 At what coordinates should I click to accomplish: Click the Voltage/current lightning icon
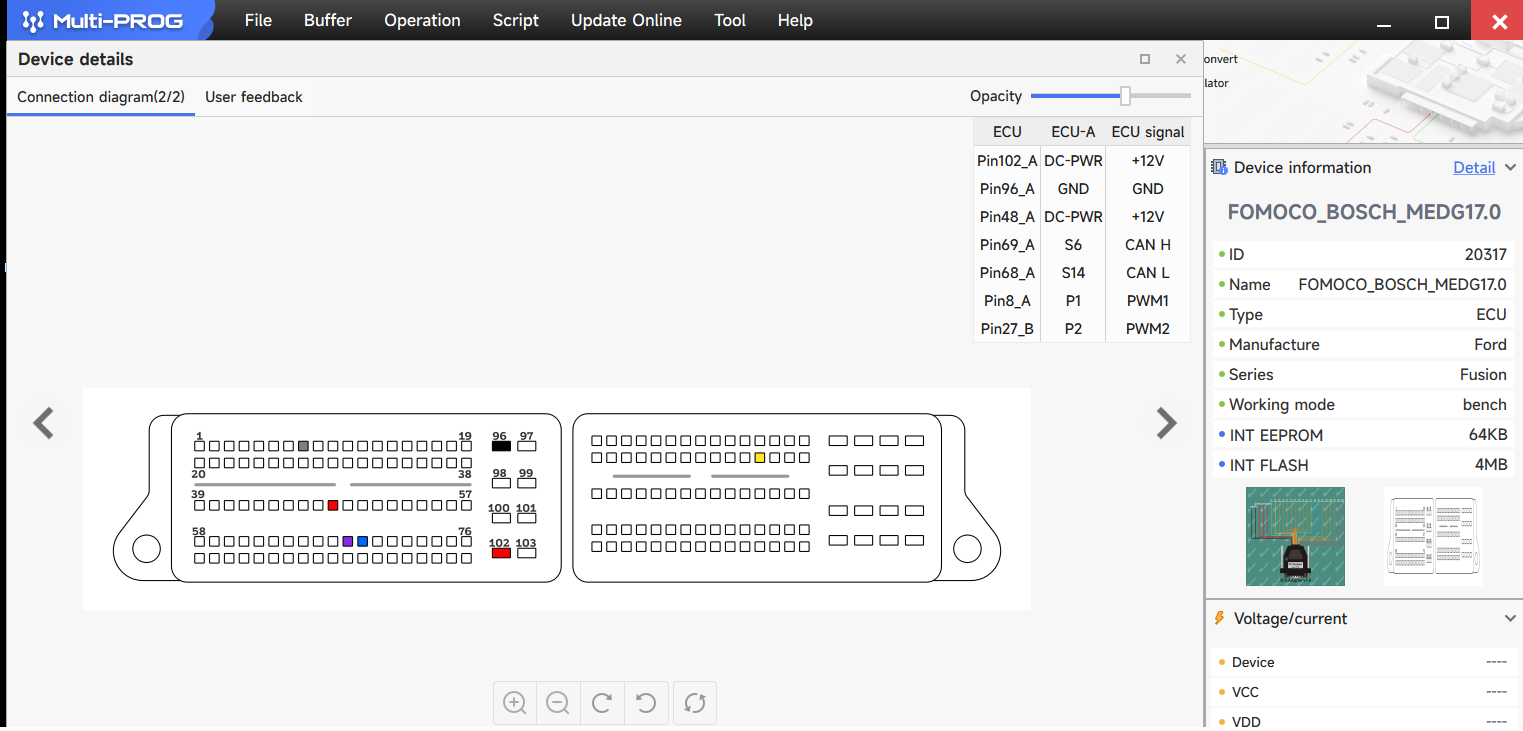1219,618
